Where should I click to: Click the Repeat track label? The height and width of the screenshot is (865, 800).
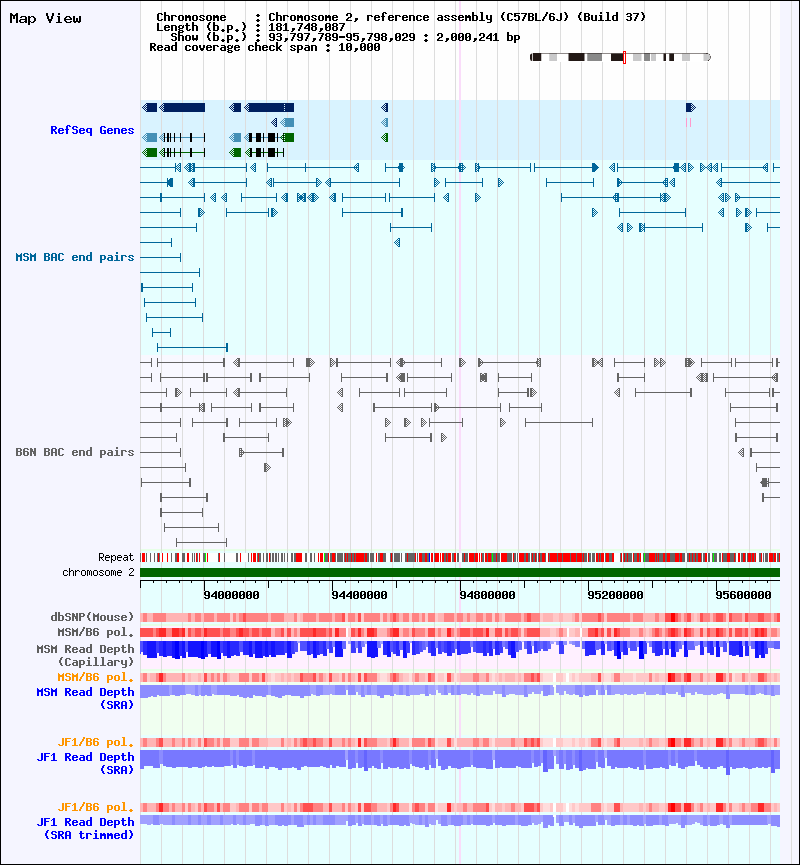pyautogui.click(x=116, y=557)
